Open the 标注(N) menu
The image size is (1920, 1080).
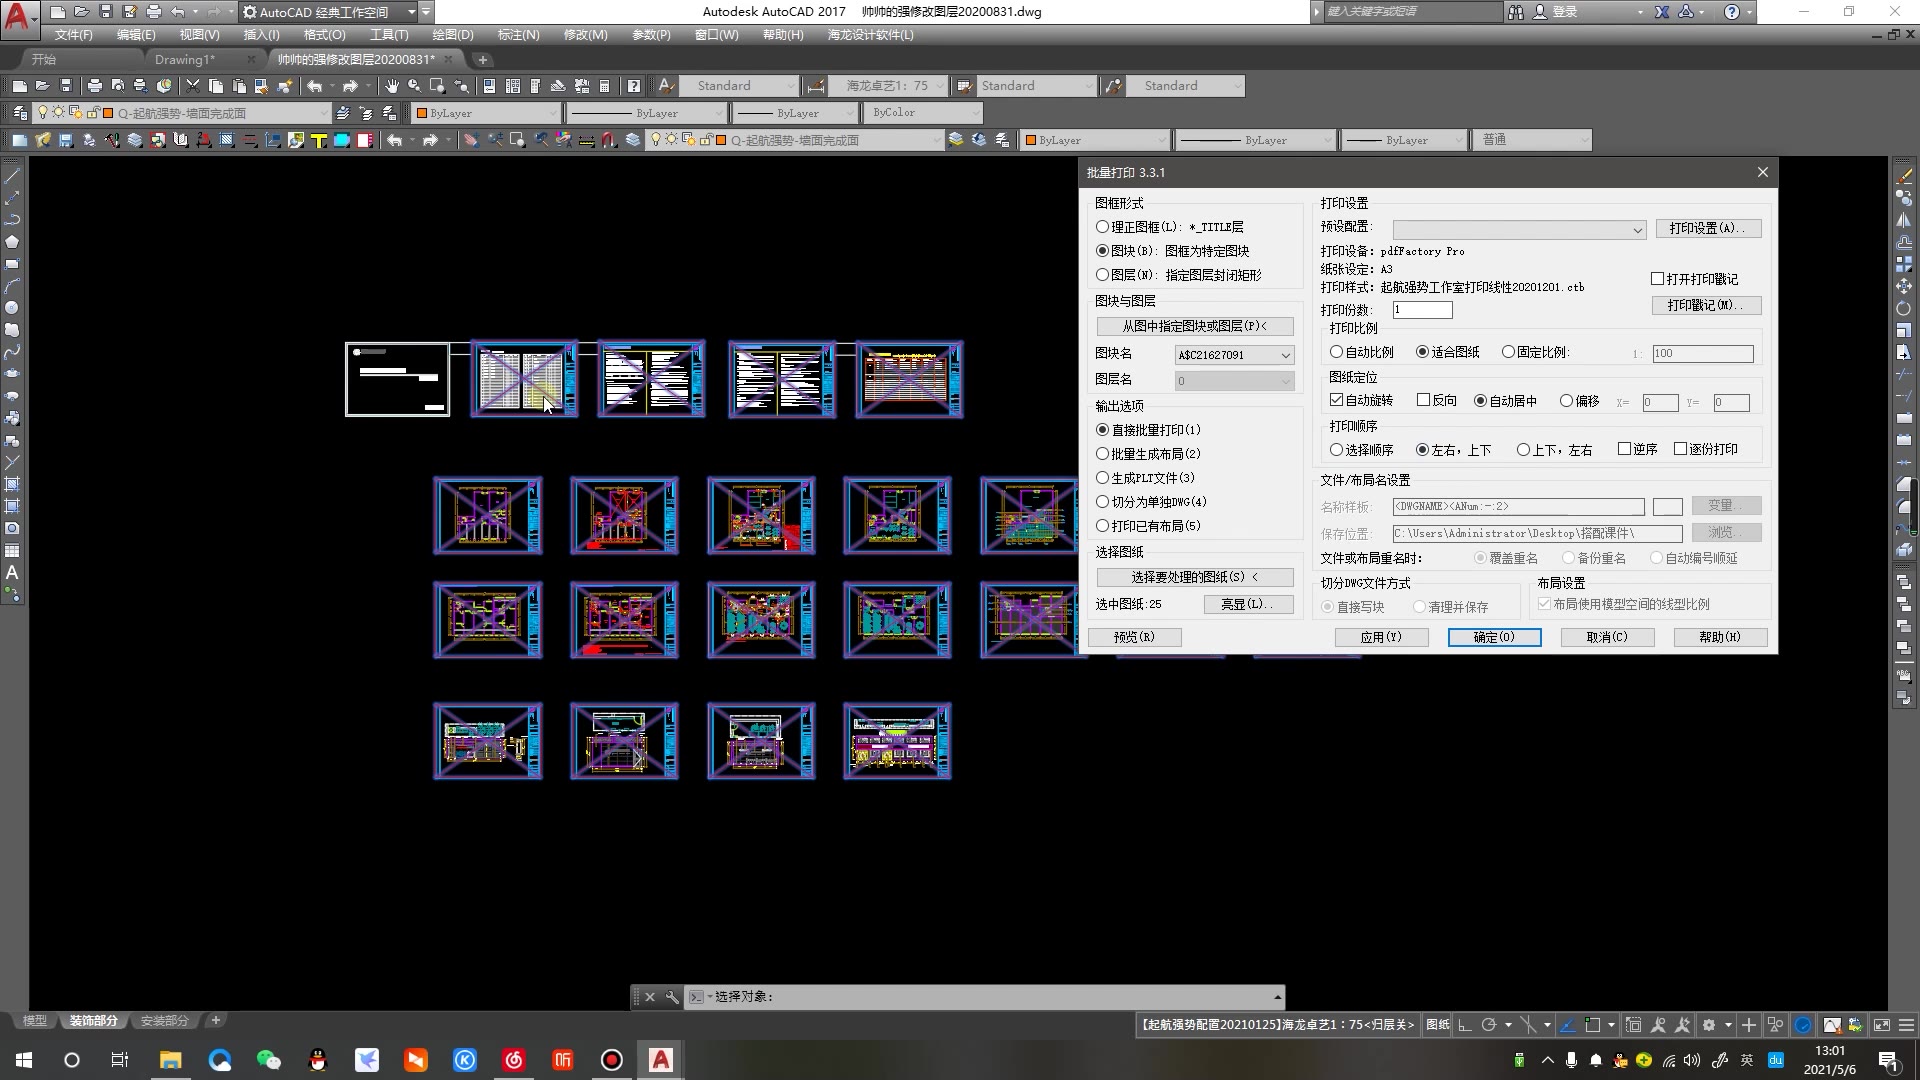pos(518,35)
